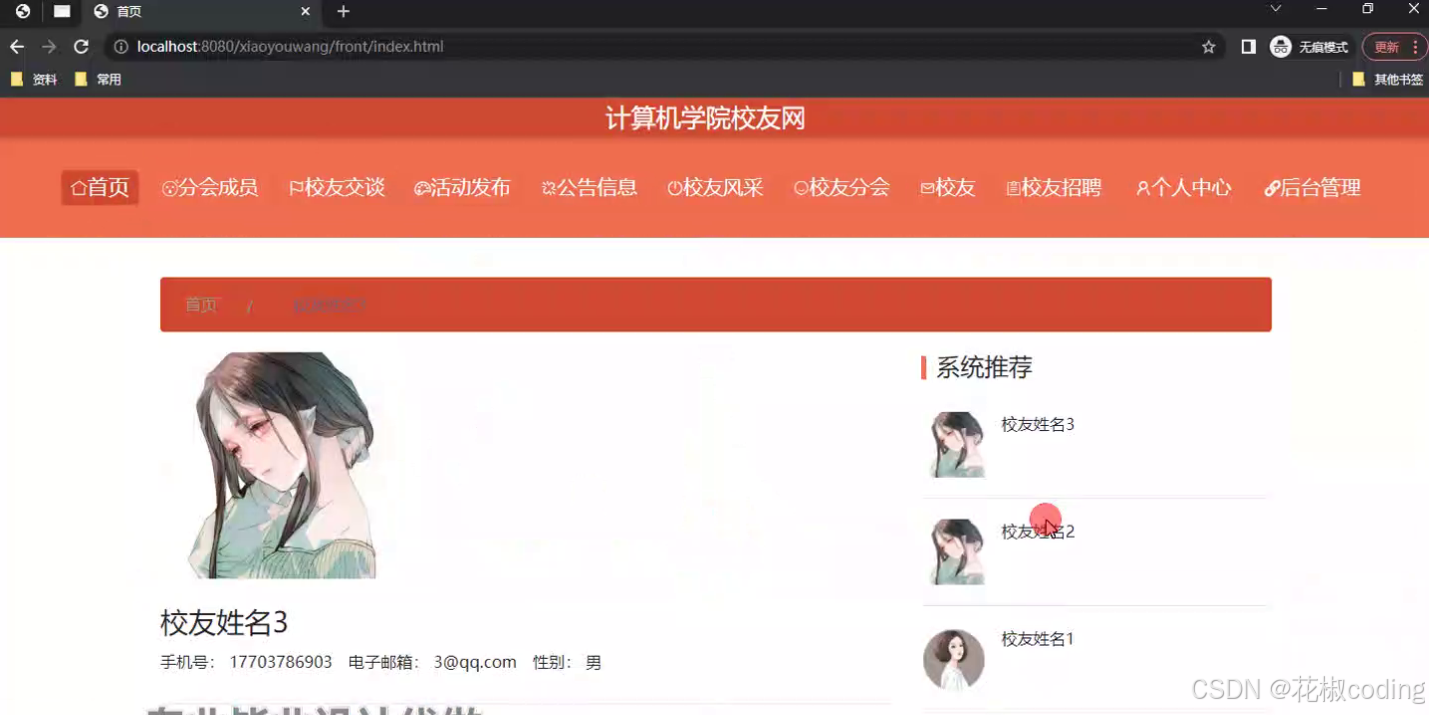Click the browser reload icon
The image size is (1429, 715).
[81, 46]
